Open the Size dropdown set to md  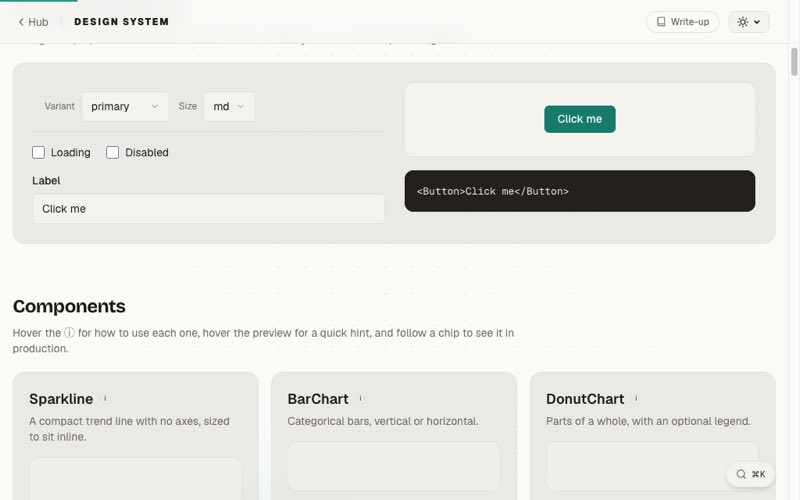(229, 107)
